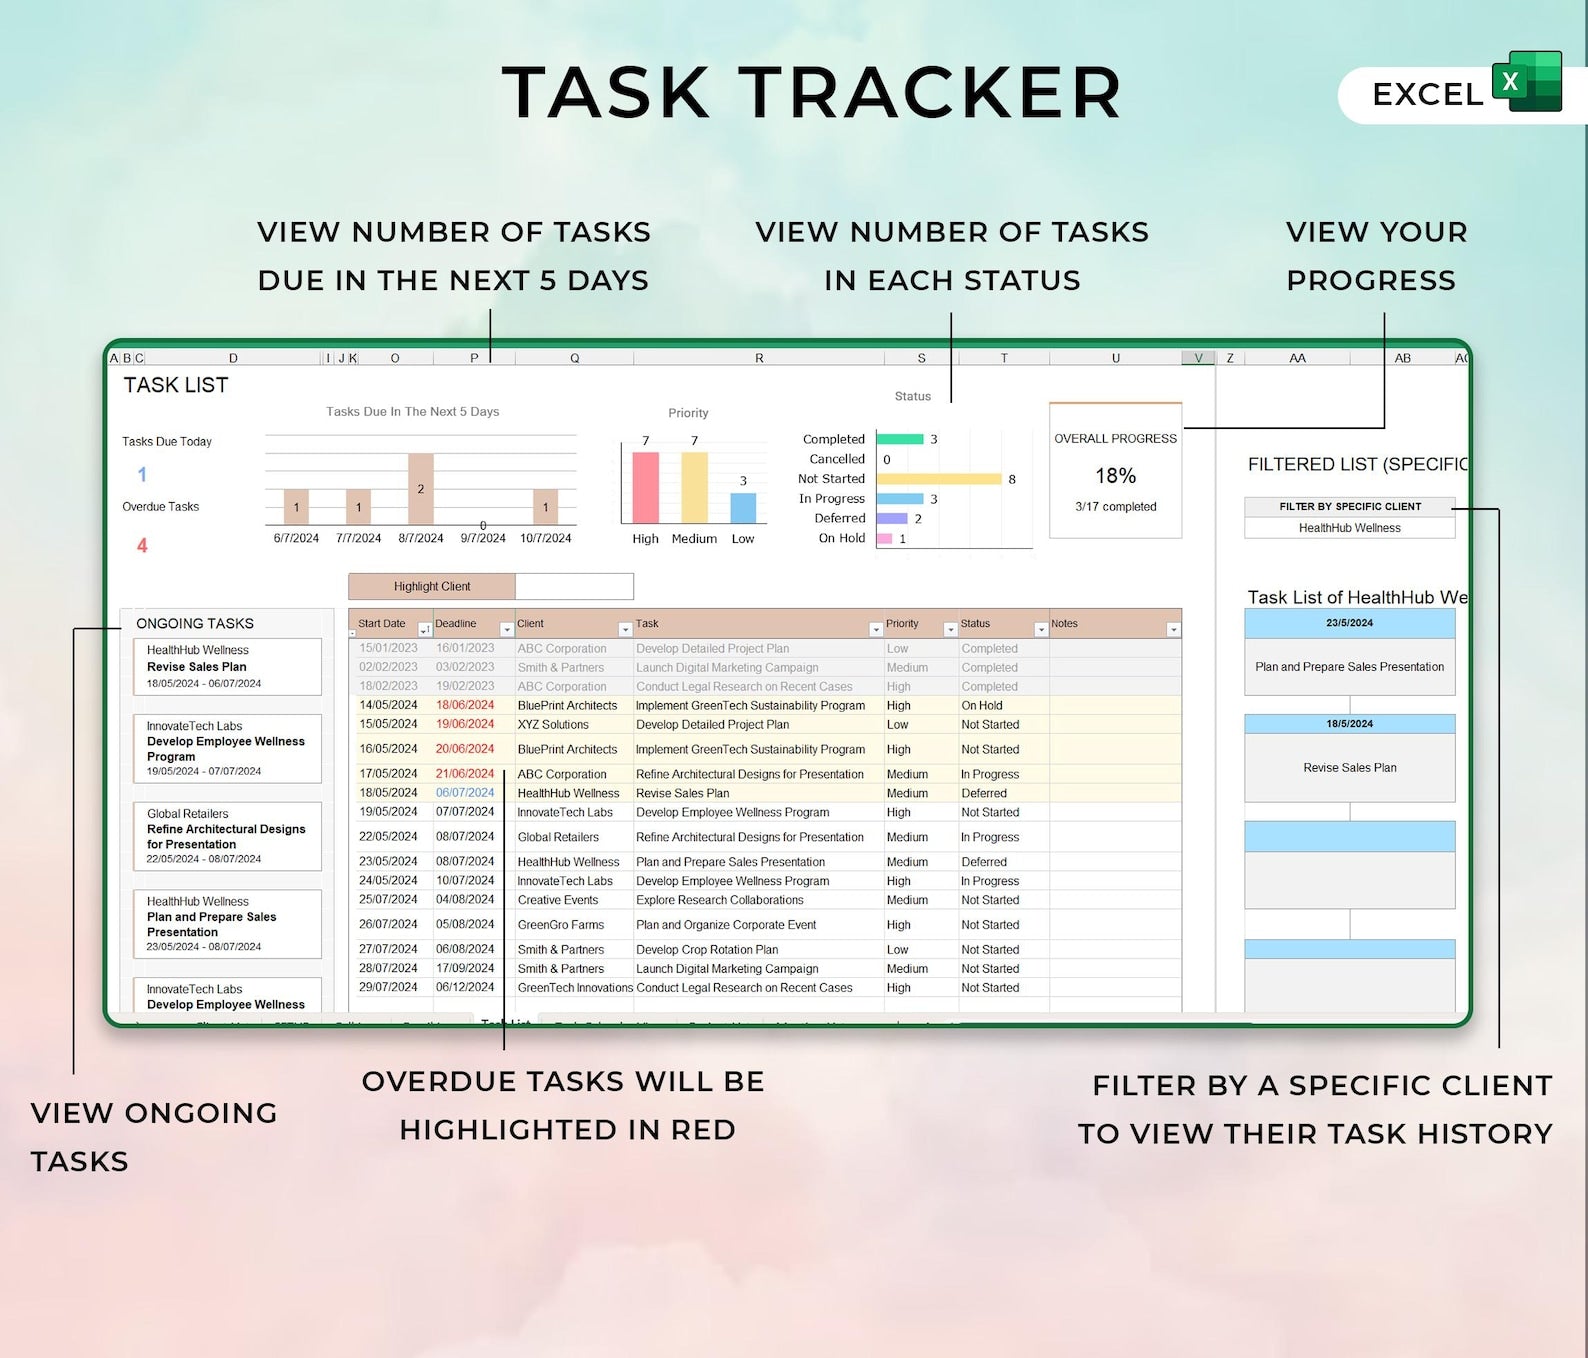Click the 8/7/2024 bar in due-tasks chart
Image resolution: width=1588 pixels, height=1358 pixels.
coord(421,489)
